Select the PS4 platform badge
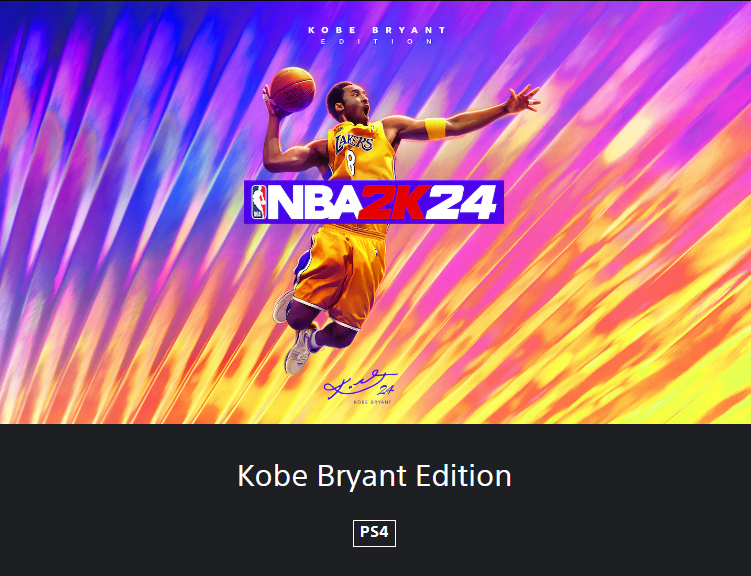The width and height of the screenshot is (751, 576). 374,533
